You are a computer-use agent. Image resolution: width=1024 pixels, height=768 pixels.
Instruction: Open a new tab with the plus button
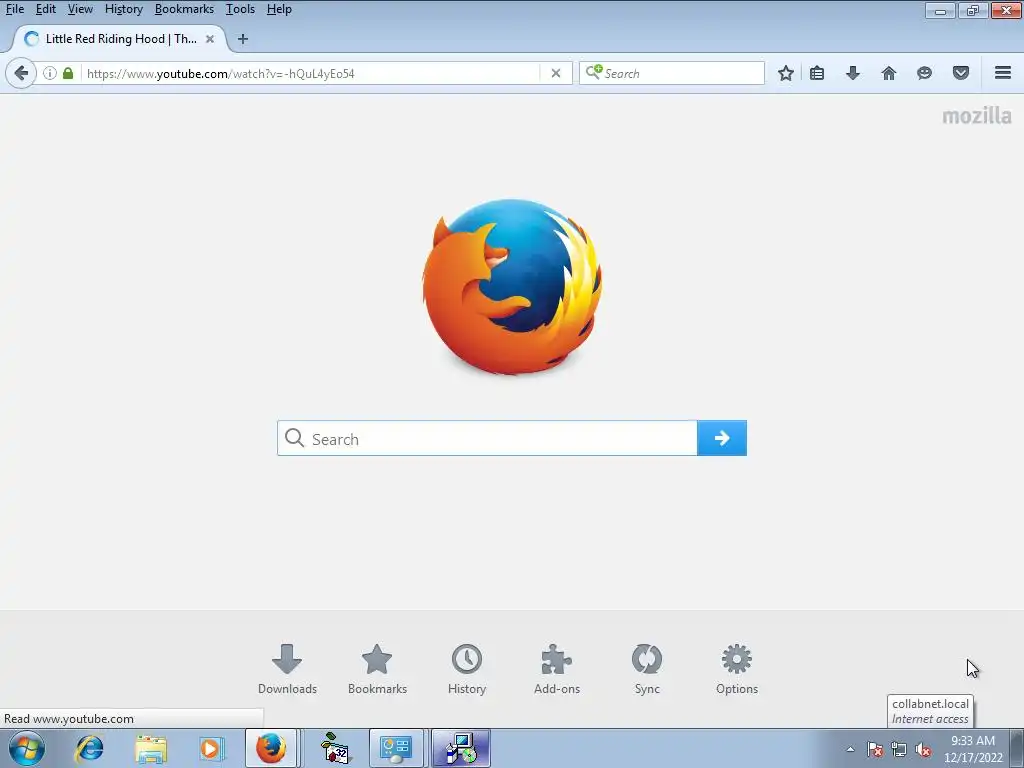tap(242, 39)
